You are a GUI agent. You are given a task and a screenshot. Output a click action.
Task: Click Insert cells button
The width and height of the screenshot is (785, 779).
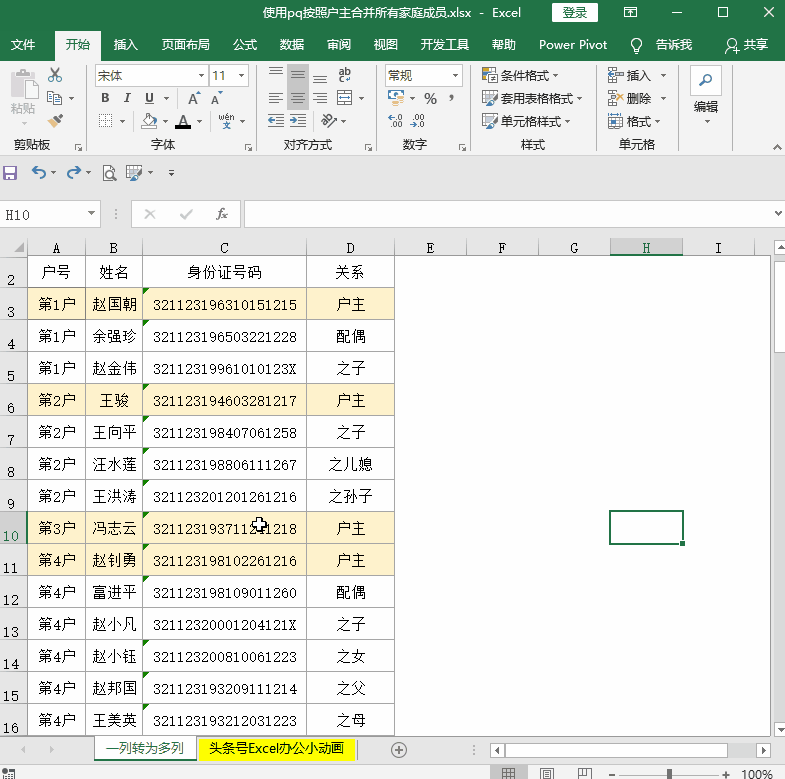pyautogui.click(x=630, y=76)
